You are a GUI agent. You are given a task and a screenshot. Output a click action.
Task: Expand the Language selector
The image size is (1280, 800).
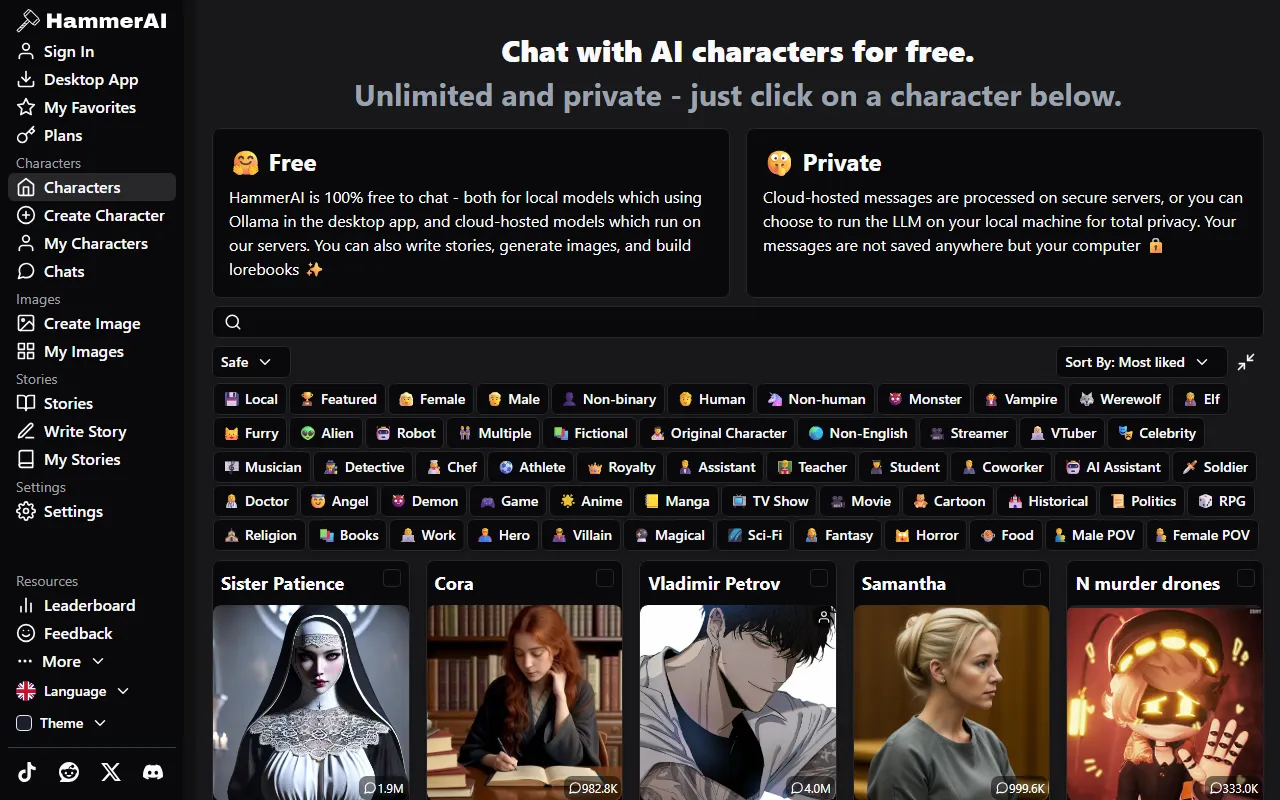pos(73,691)
